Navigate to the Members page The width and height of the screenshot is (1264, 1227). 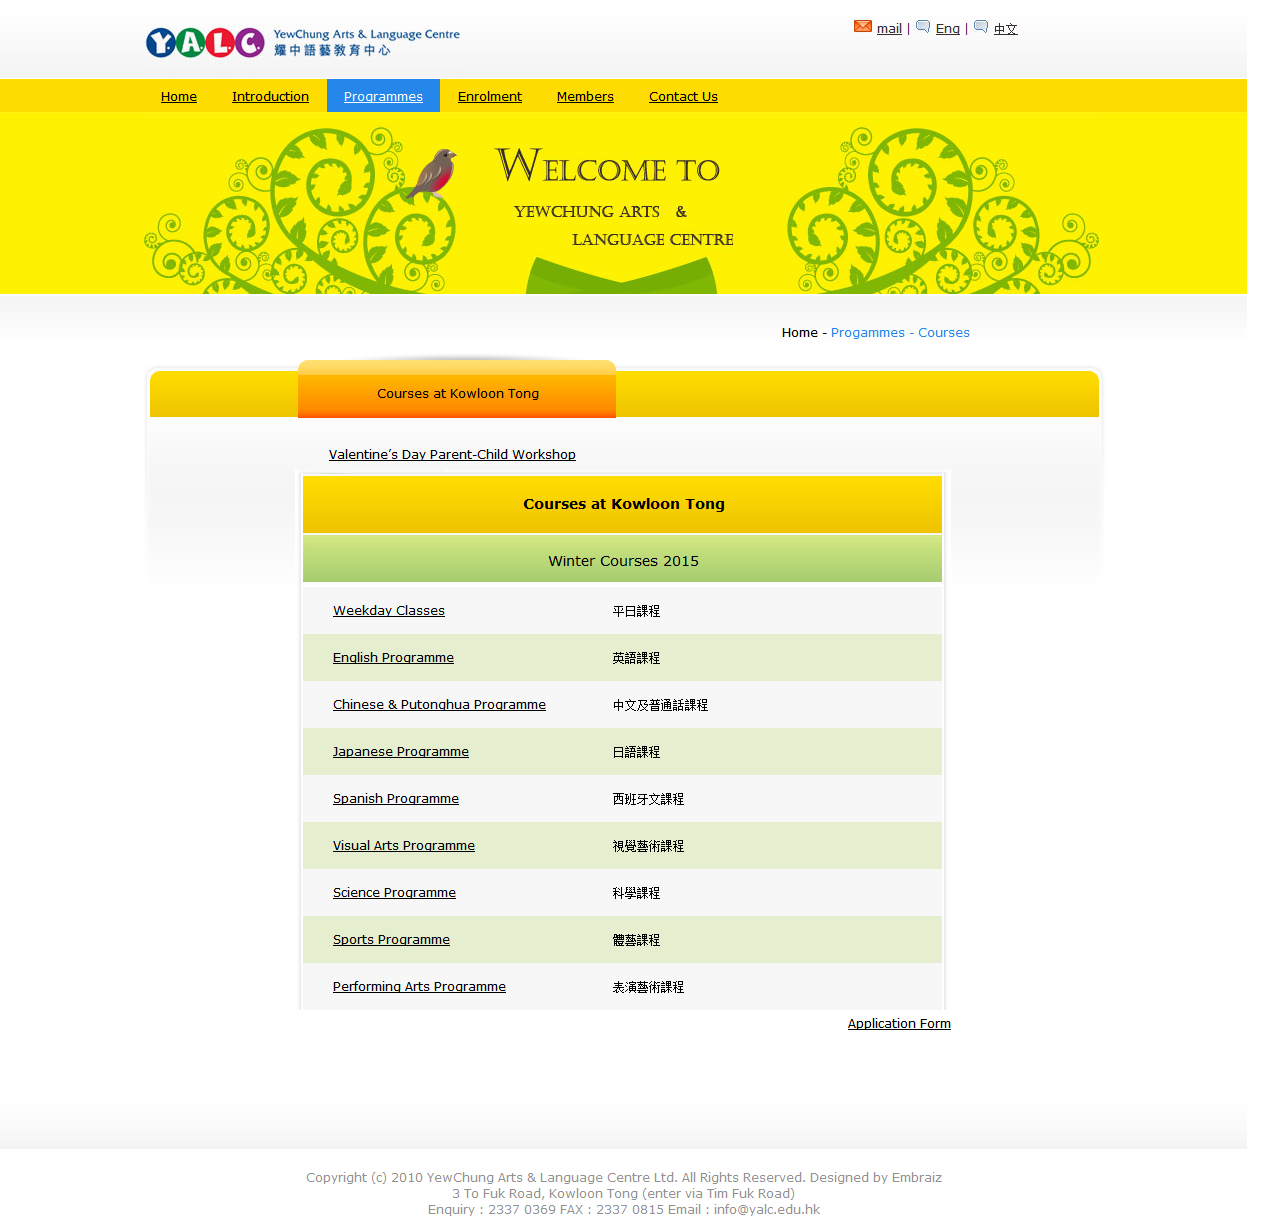(x=585, y=97)
